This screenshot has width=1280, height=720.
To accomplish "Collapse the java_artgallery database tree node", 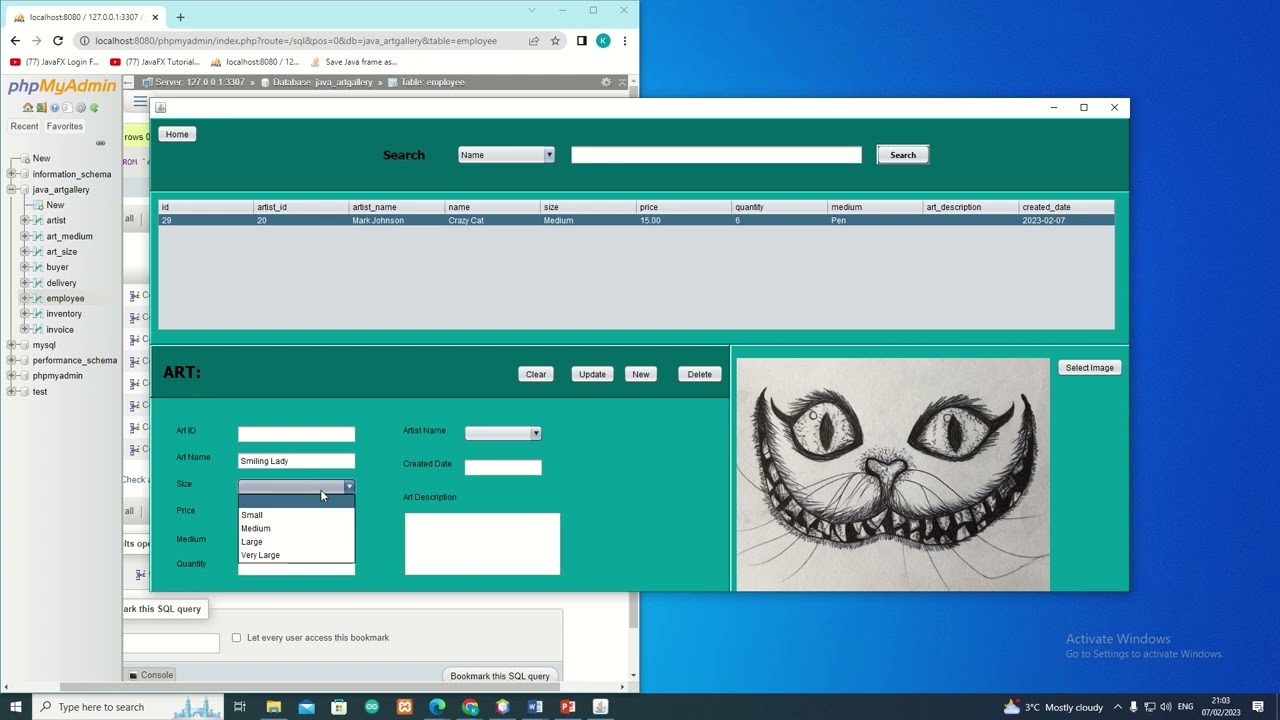I will (x=11, y=189).
